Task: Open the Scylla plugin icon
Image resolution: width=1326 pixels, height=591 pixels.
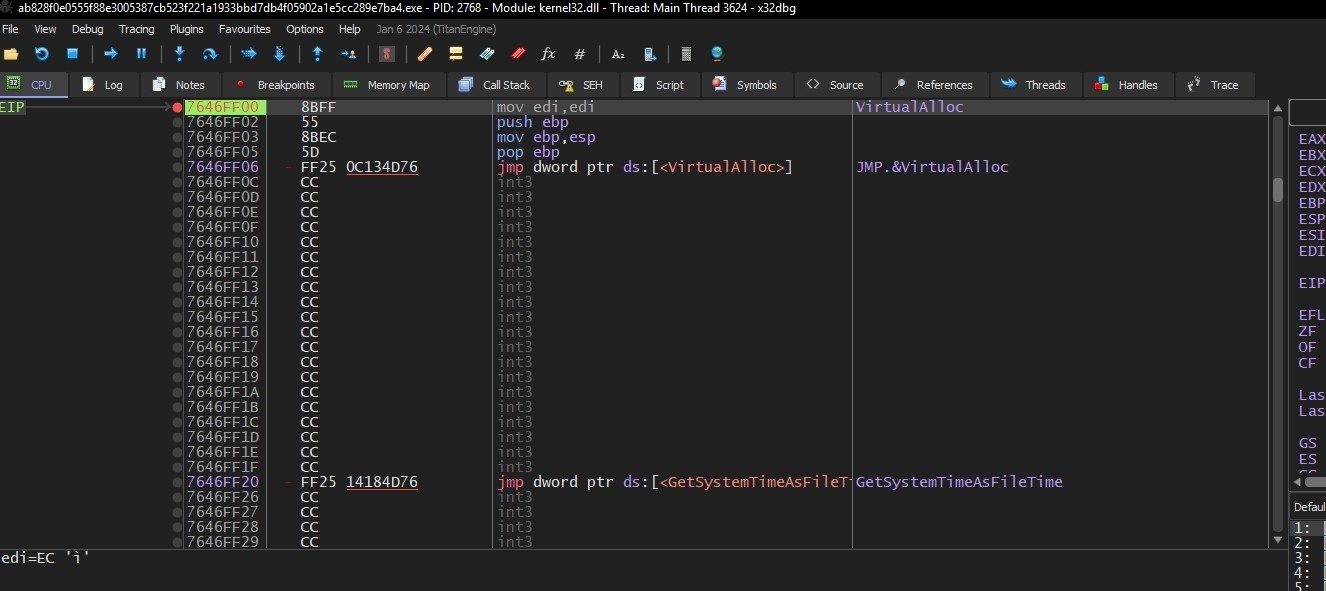Action: click(x=386, y=54)
